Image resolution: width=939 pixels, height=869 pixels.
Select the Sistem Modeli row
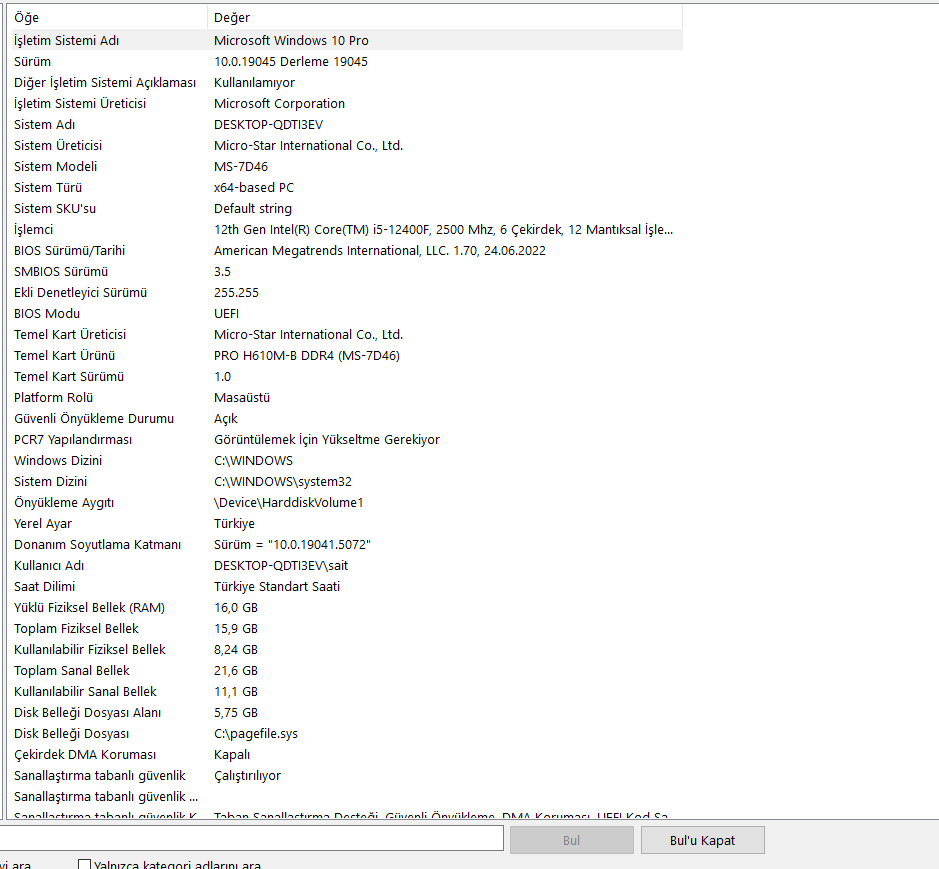tap(347, 166)
